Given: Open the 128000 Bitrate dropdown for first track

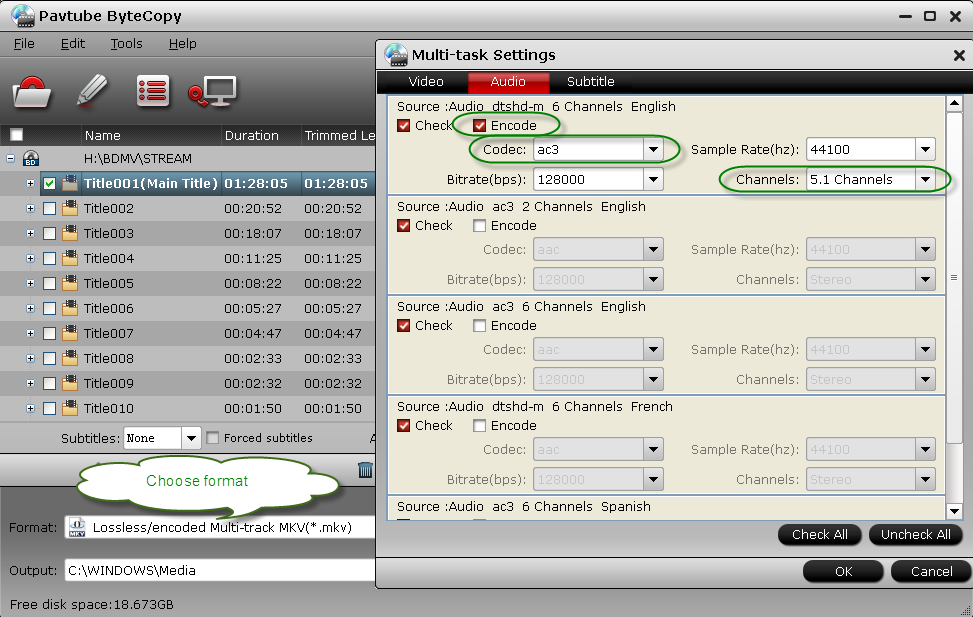Looking at the screenshot, I should [653, 179].
